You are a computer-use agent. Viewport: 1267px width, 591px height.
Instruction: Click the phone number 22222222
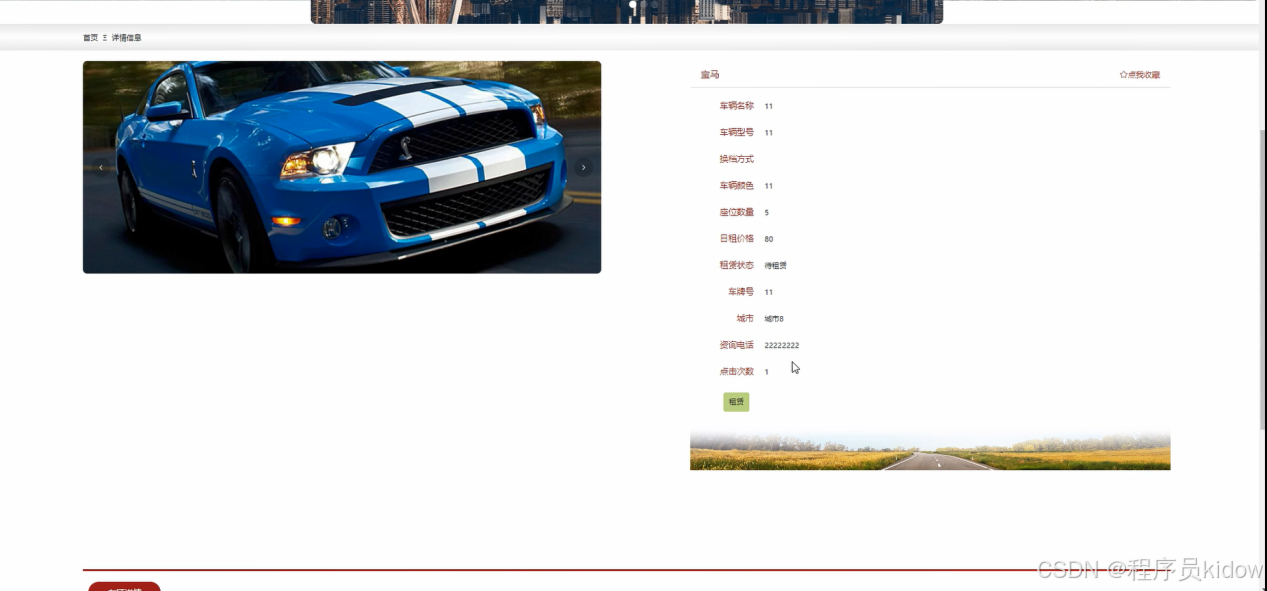782,345
